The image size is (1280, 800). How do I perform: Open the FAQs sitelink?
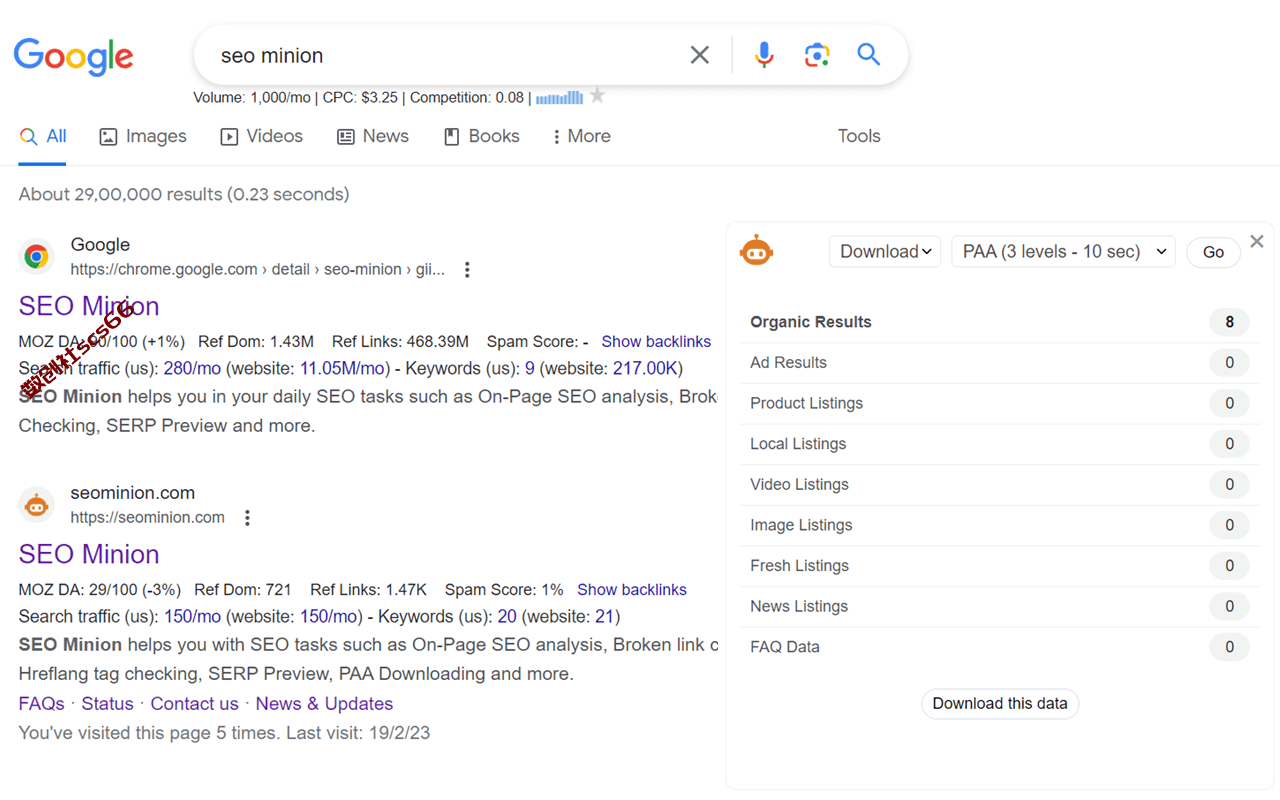pyautogui.click(x=42, y=704)
